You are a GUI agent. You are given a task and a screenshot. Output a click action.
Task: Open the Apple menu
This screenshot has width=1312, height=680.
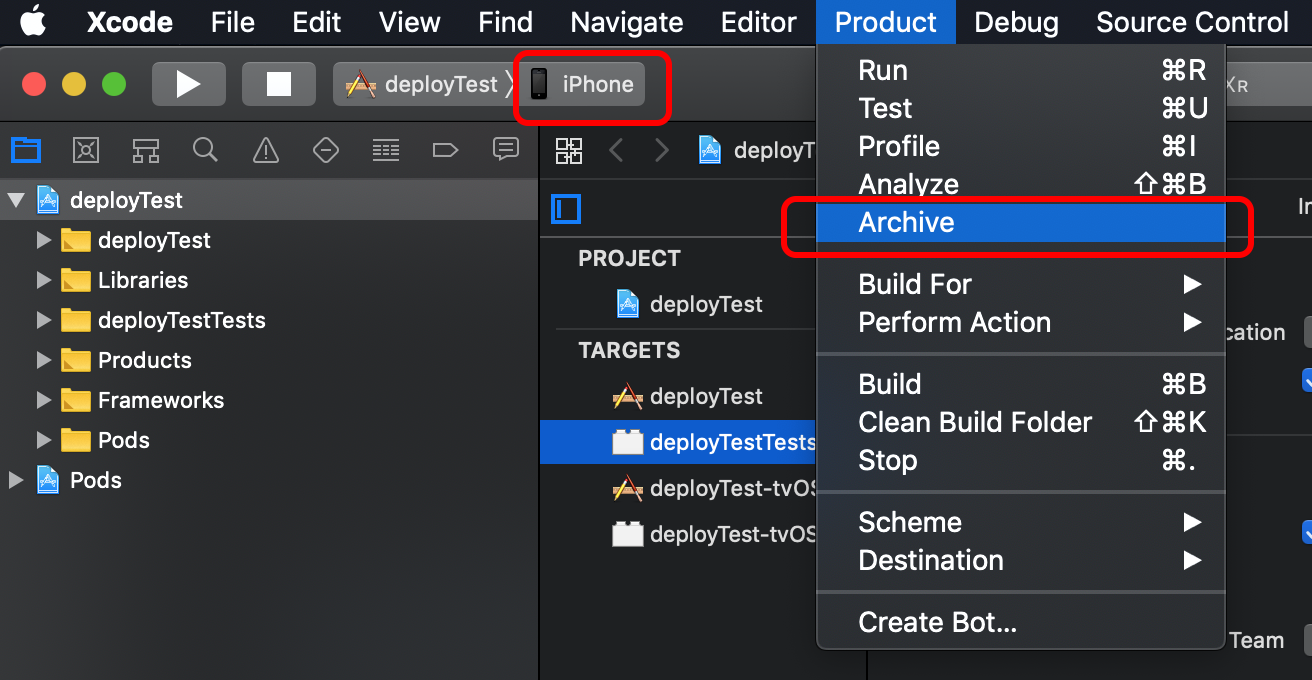point(33,21)
